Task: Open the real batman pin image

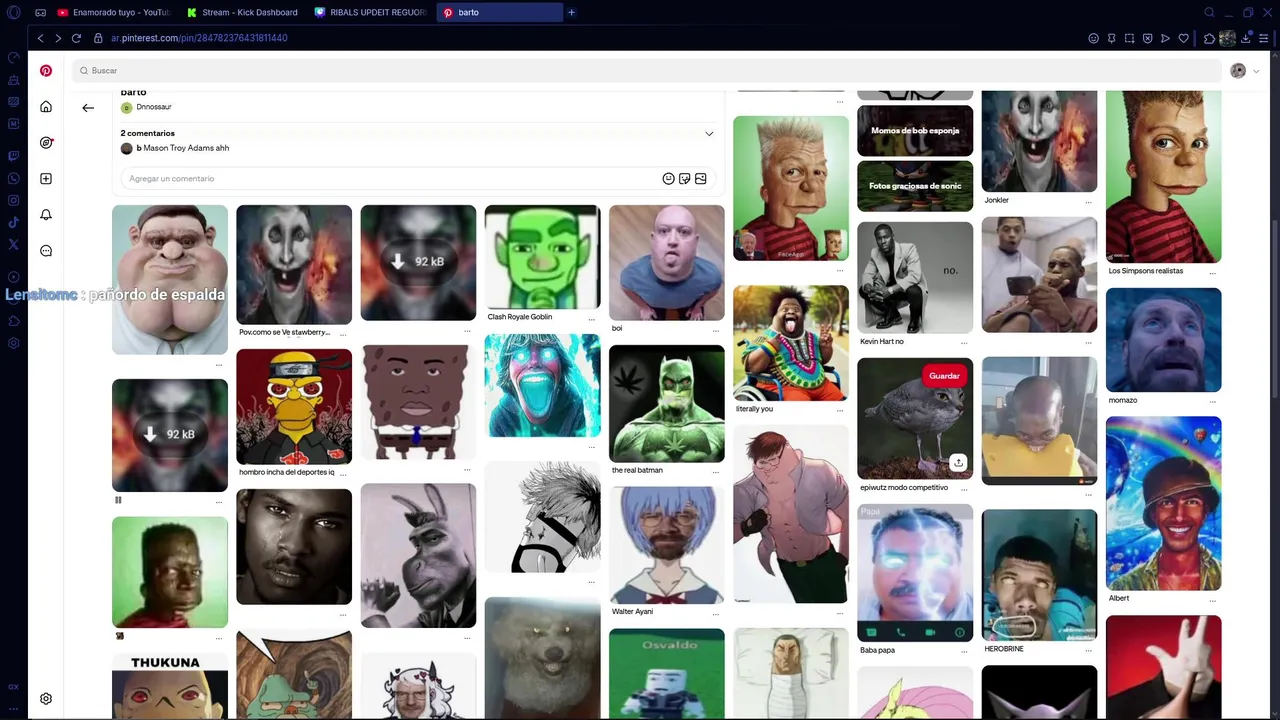Action: [666, 403]
